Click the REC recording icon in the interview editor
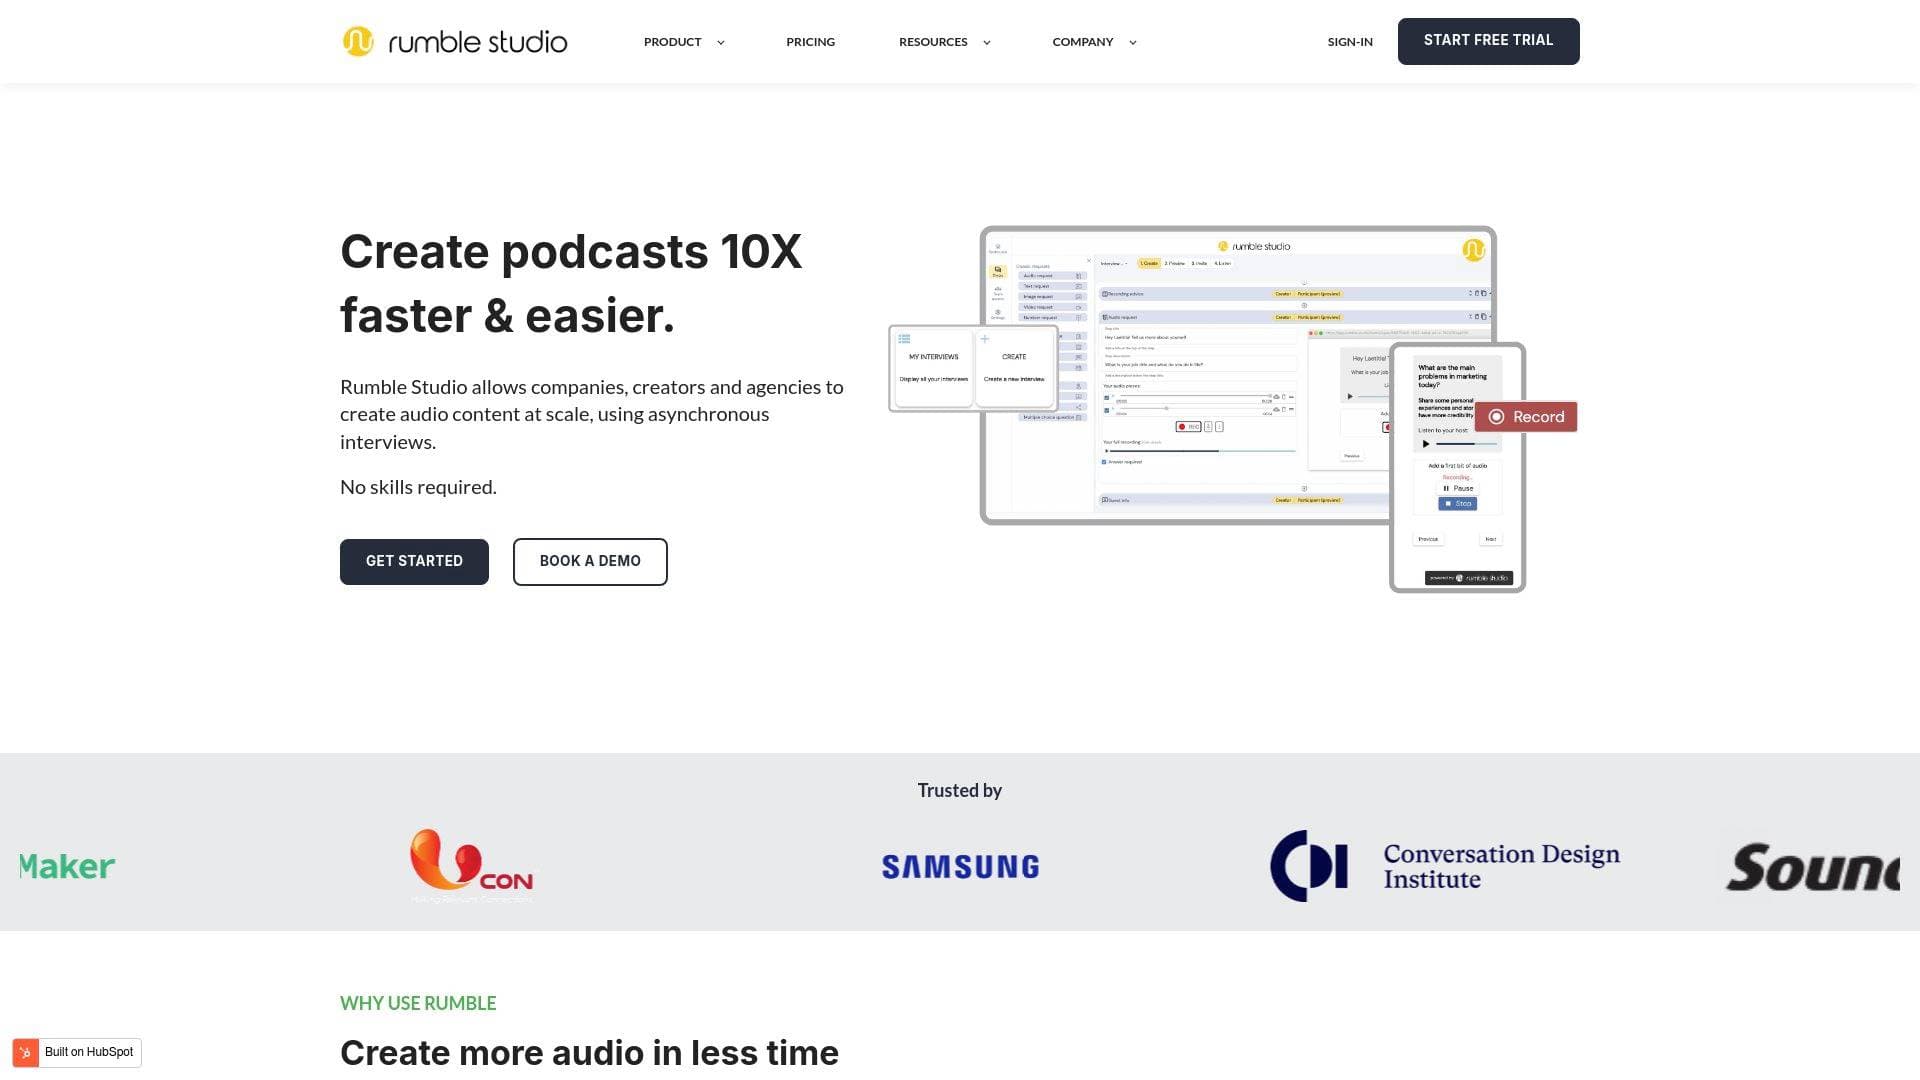The image size is (1920, 1080). [1188, 426]
